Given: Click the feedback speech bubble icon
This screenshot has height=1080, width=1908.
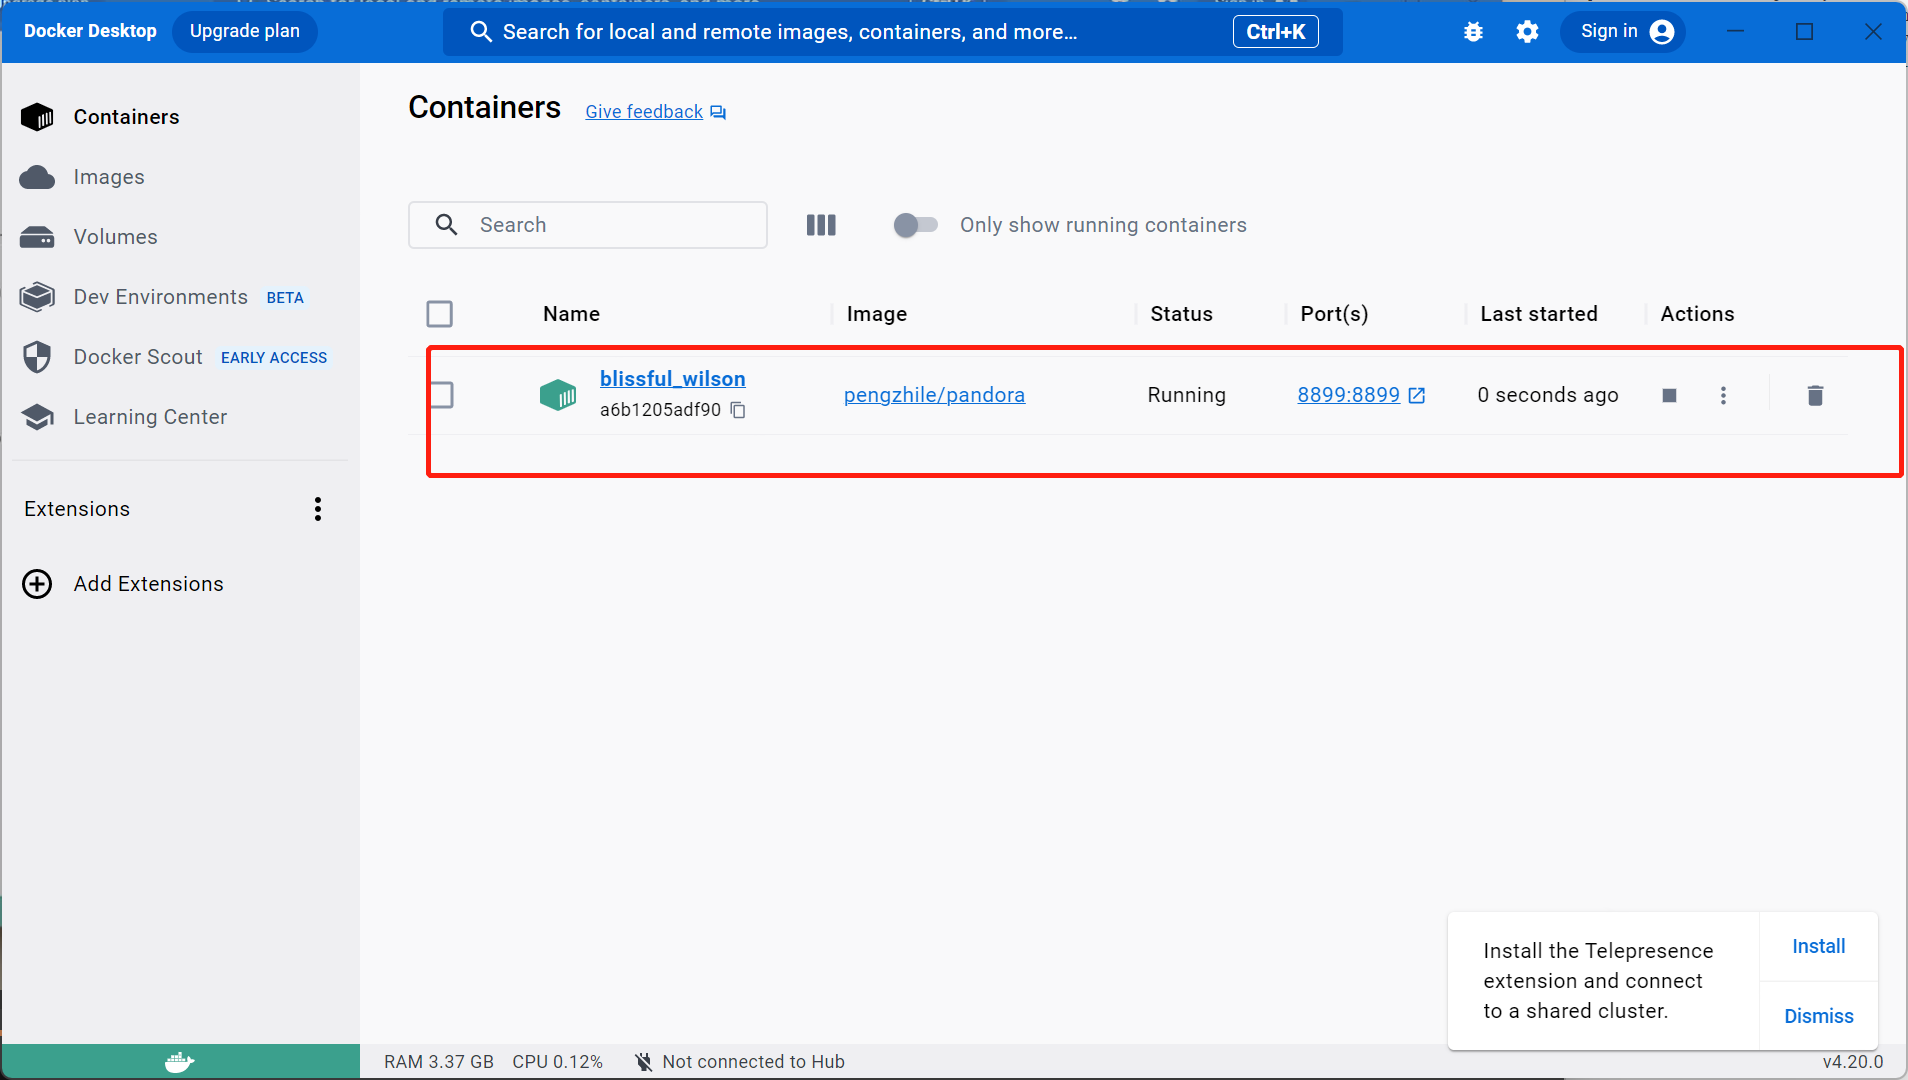Looking at the screenshot, I should (718, 113).
